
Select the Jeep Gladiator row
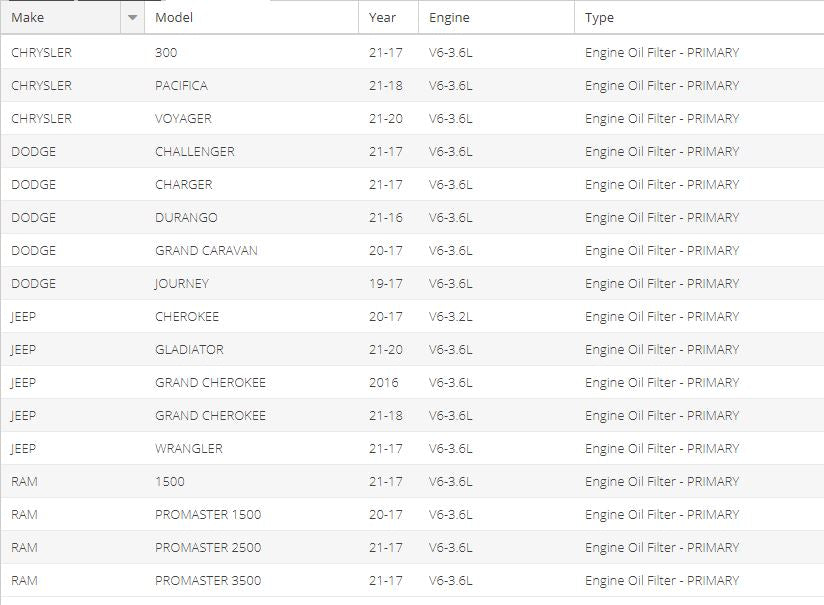tap(412, 350)
